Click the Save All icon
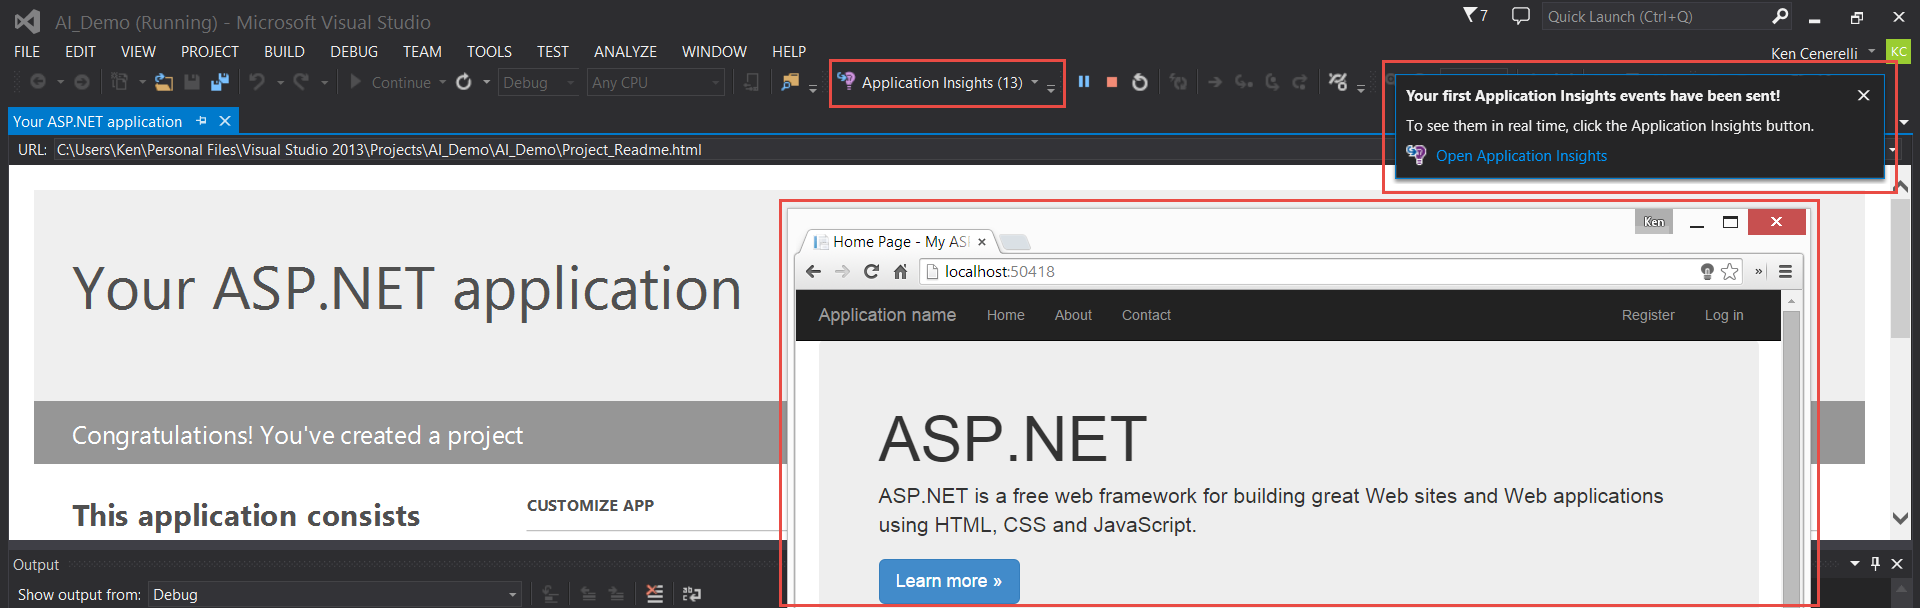 click(220, 82)
